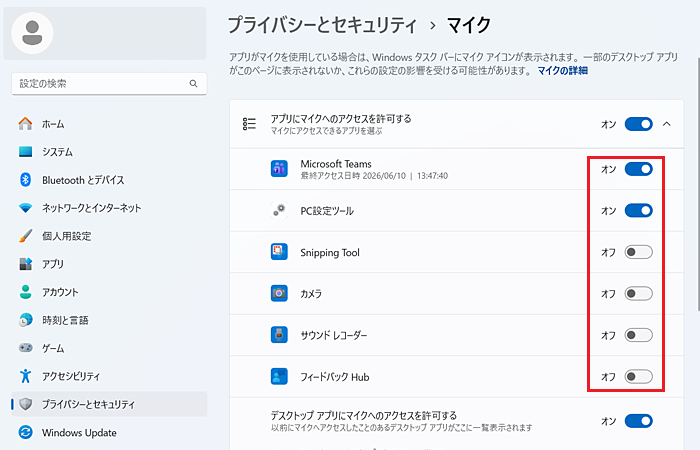
Task: Click the サウンド レコーダー app icon
Action: (279, 335)
